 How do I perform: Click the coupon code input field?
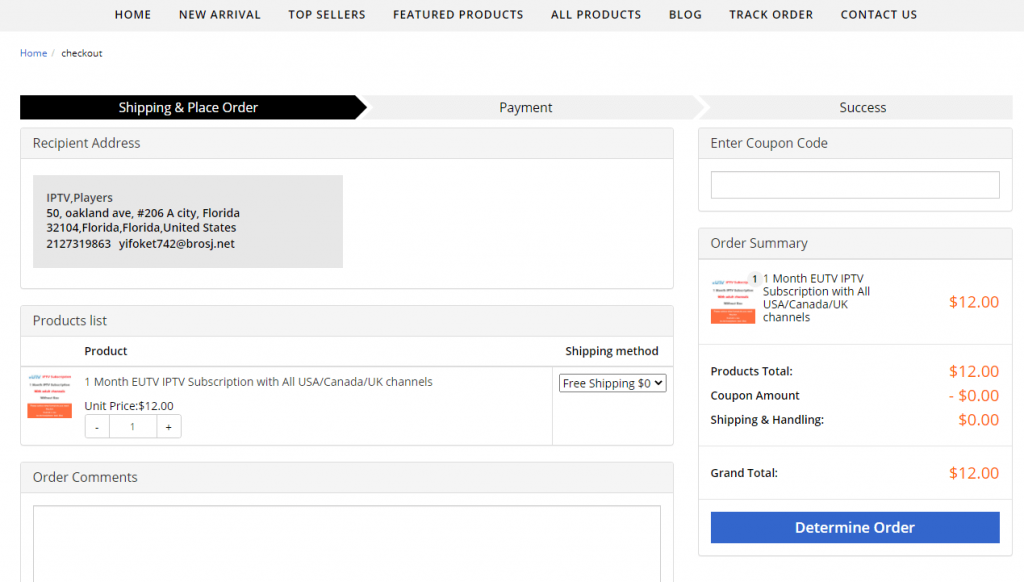pos(855,185)
